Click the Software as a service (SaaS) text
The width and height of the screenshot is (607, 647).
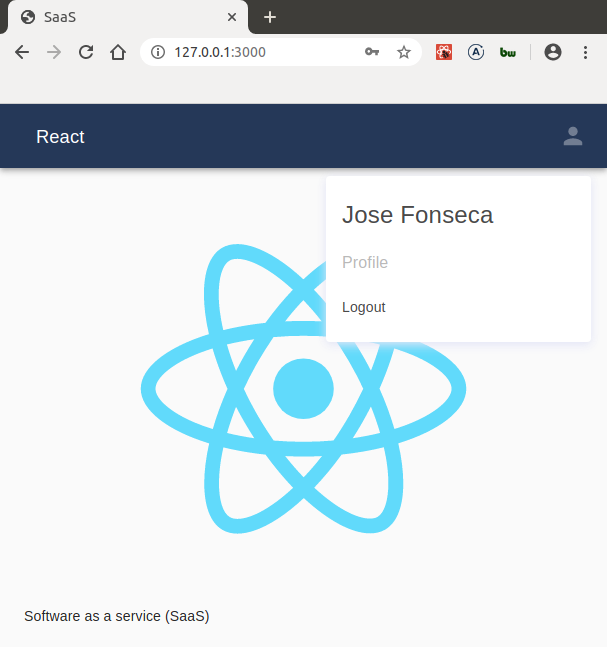click(117, 616)
